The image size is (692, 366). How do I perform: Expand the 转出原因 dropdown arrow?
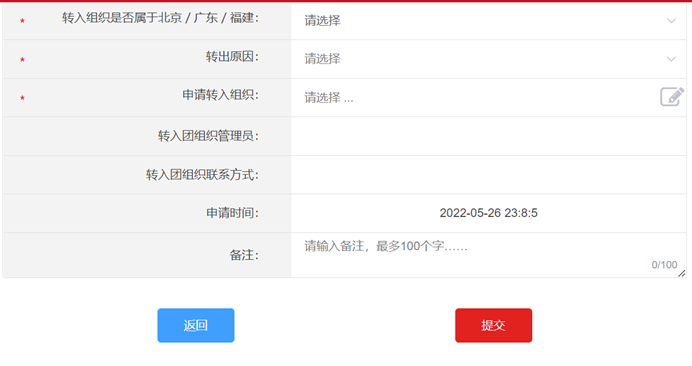coord(671,59)
